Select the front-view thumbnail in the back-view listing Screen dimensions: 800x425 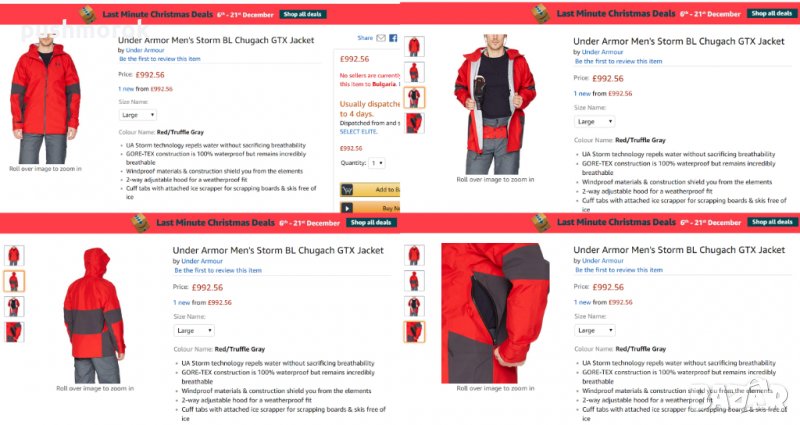coord(14,256)
